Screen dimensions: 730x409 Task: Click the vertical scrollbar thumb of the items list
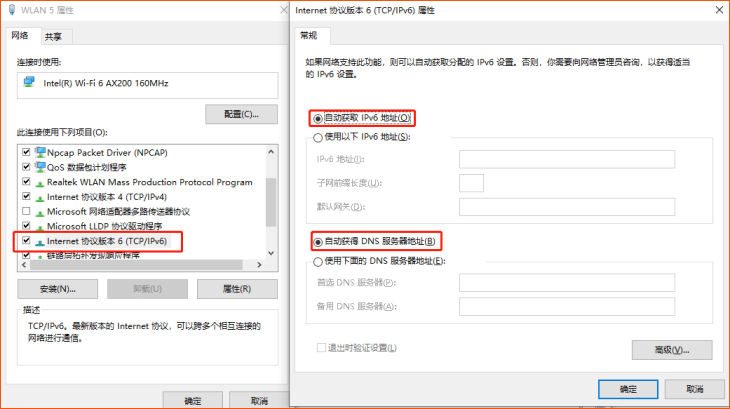[x=271, y=202]
